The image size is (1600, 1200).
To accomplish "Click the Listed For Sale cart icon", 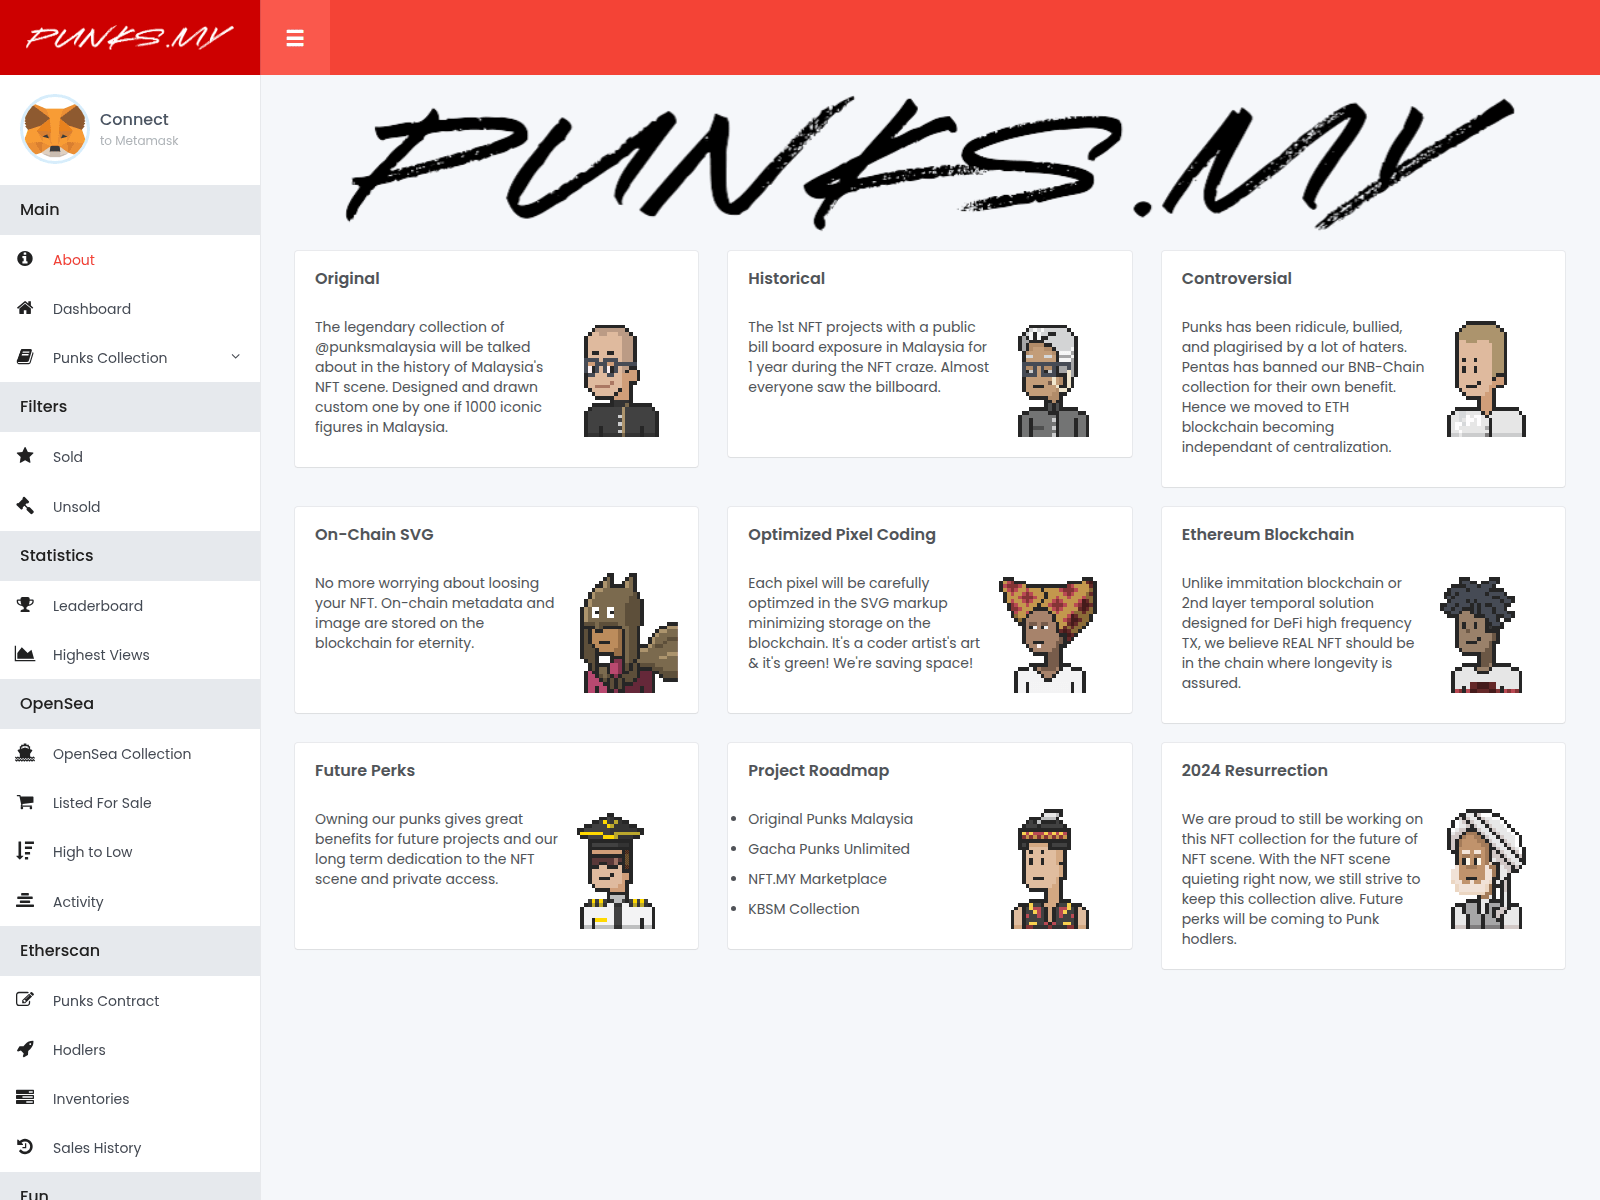I will point(25,802).
